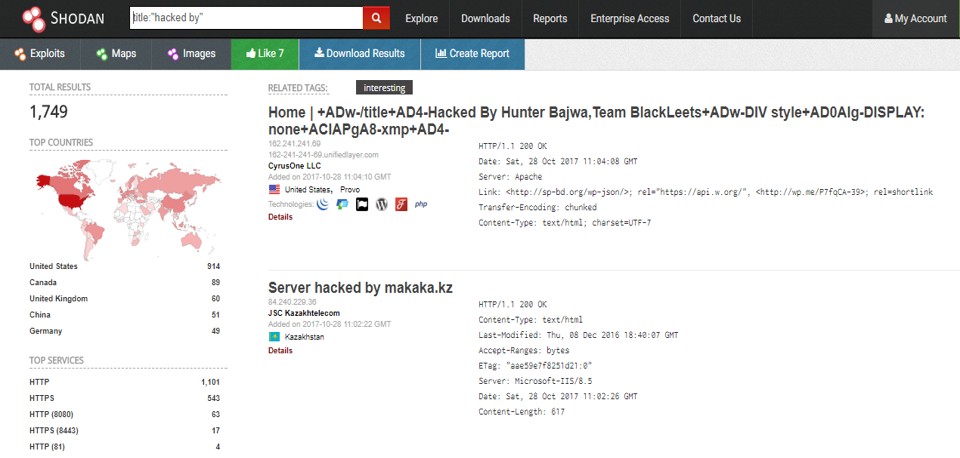Screen dimensions: 960x458
Task: Filter by HTTPS (8443) service
Action: coord(124,430)
